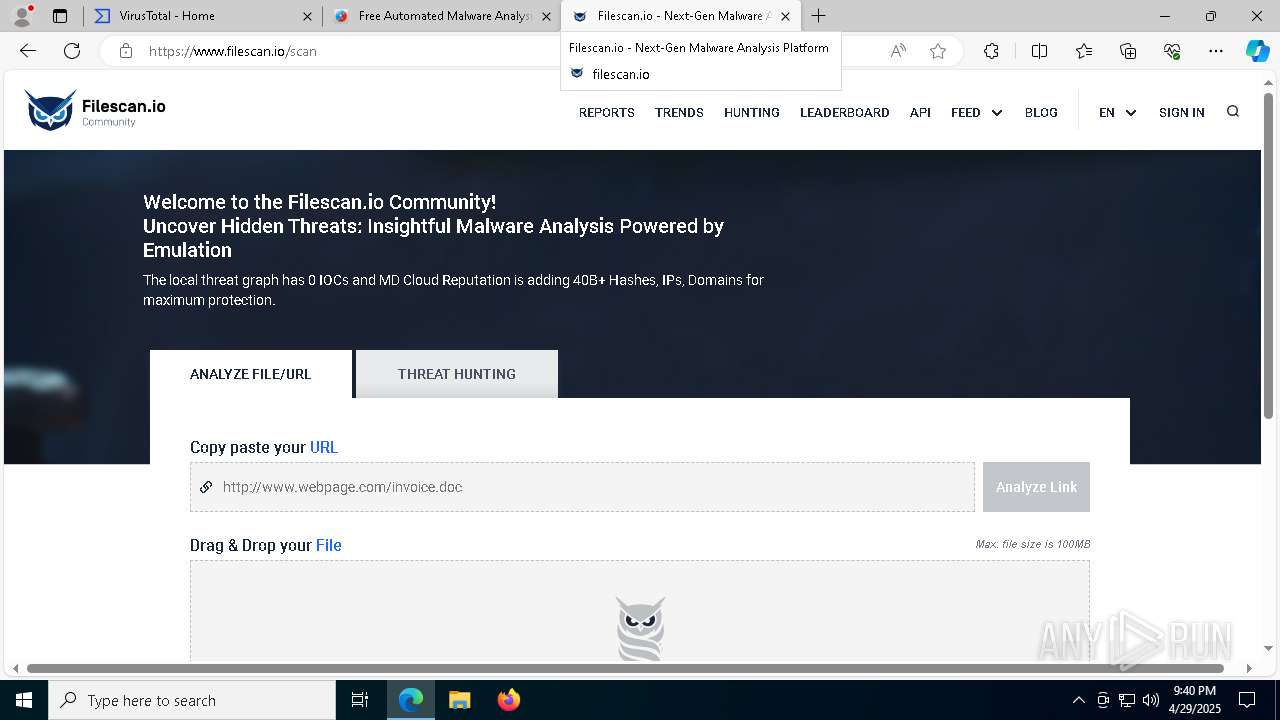The height and width of the screenshot is (720, 1280).
Task: Open the Favorites list icon
Action: [x=1084, y=51]
